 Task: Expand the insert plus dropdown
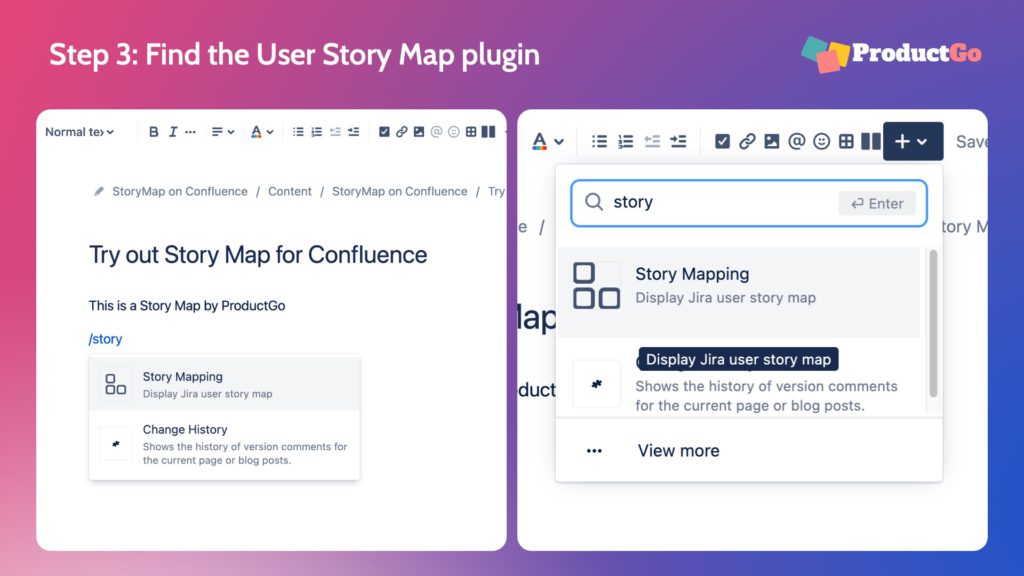tap(912, 141)
